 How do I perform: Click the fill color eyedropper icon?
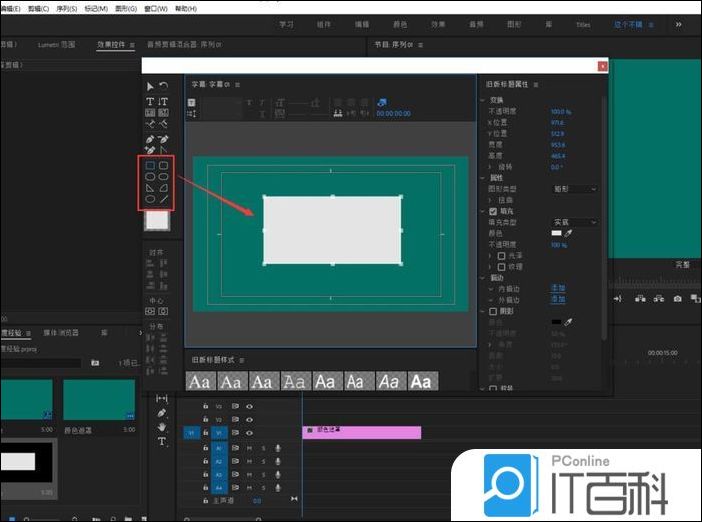coord(570,233)
